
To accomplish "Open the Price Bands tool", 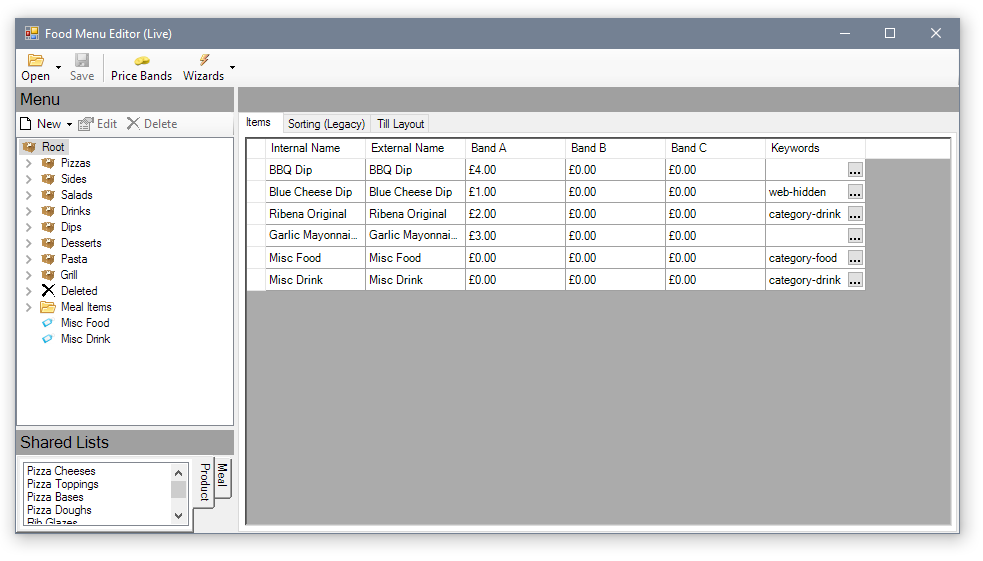I will click(x=141, y=61).
